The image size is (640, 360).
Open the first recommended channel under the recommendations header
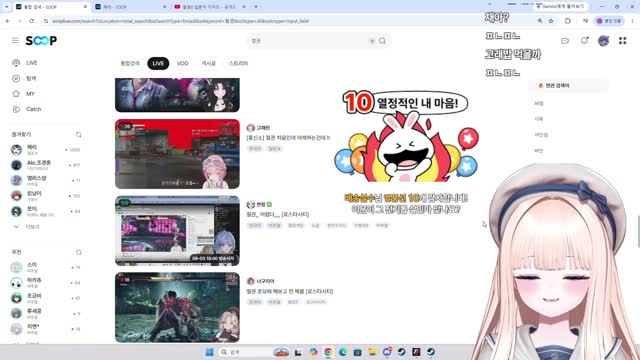click(x=46, y=267)
